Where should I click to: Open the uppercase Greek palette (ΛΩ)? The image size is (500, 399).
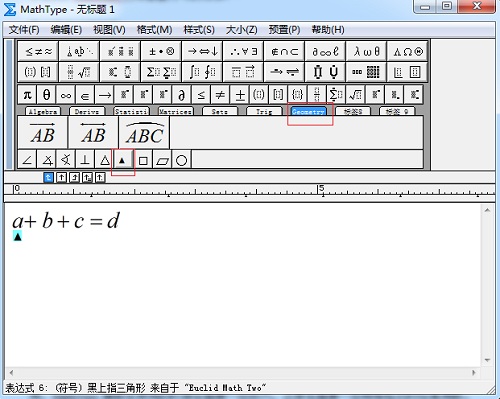tap(407, 51)
